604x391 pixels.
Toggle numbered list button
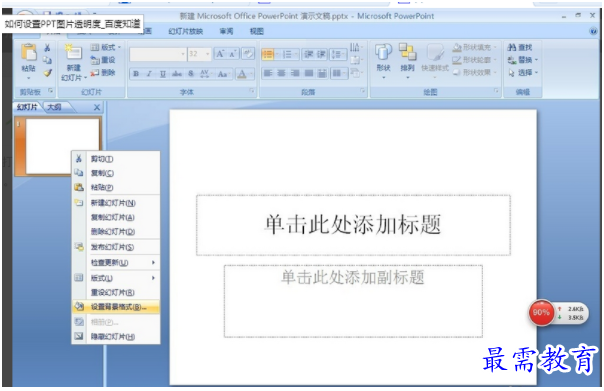point(288,54)
